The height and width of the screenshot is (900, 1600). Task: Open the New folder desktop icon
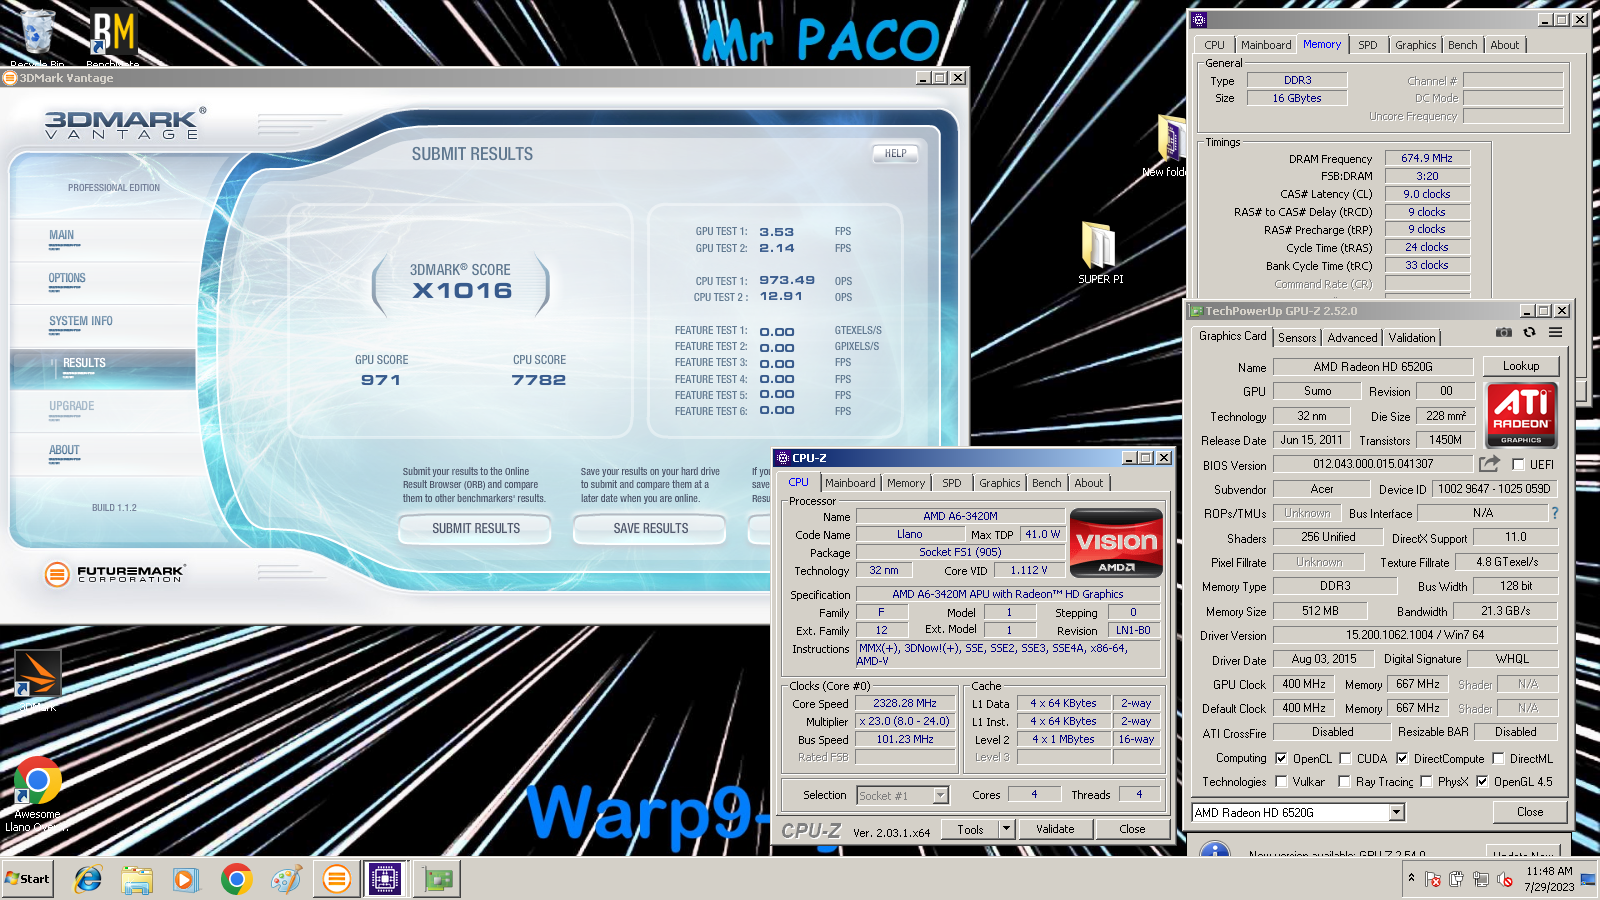click(x=1168, y=146)
